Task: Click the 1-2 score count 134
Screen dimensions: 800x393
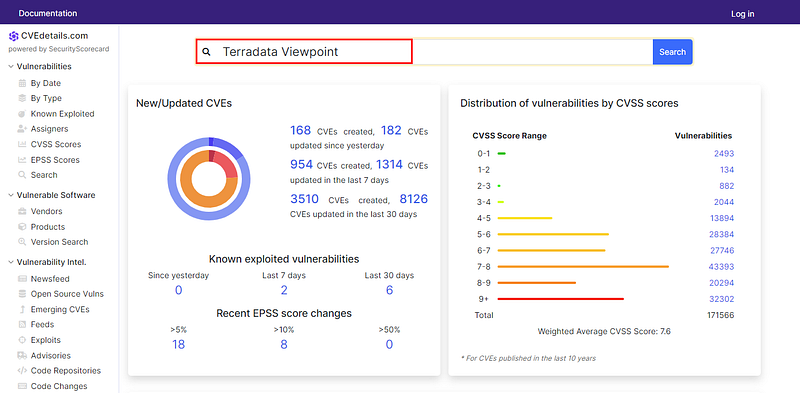Action: click(727, 169)
